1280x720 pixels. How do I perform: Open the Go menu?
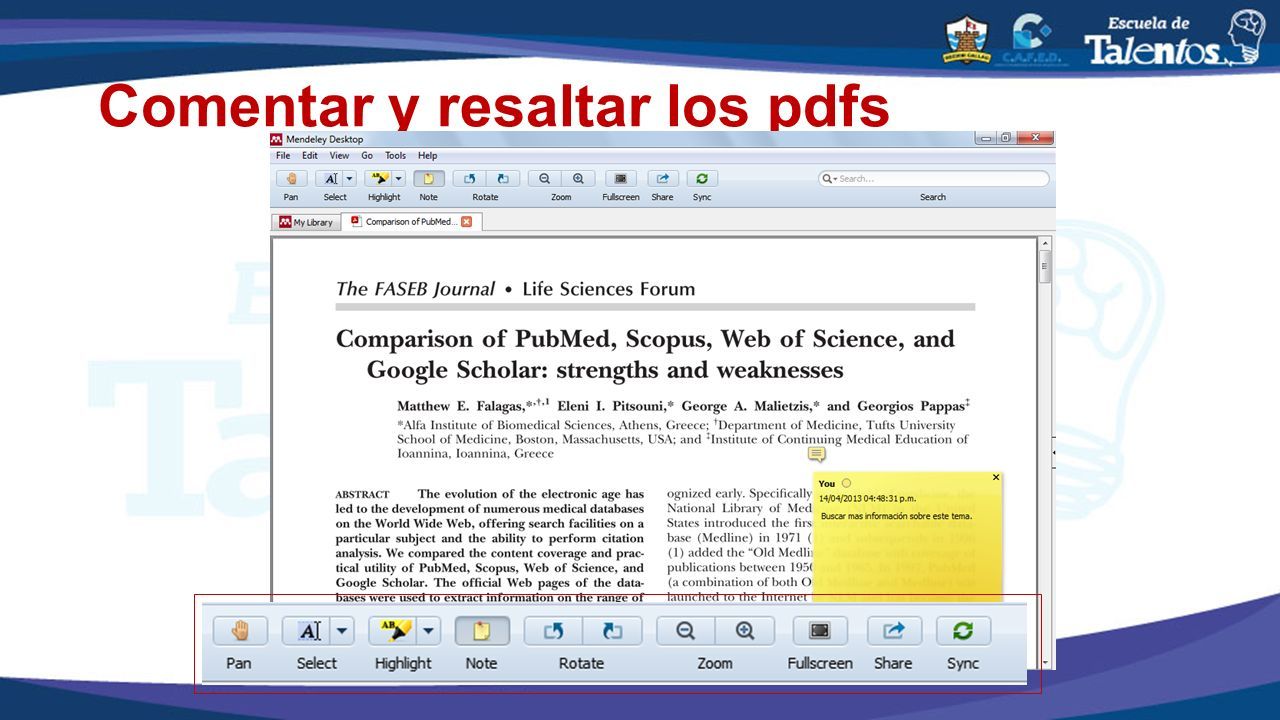(x=367, y=156)
